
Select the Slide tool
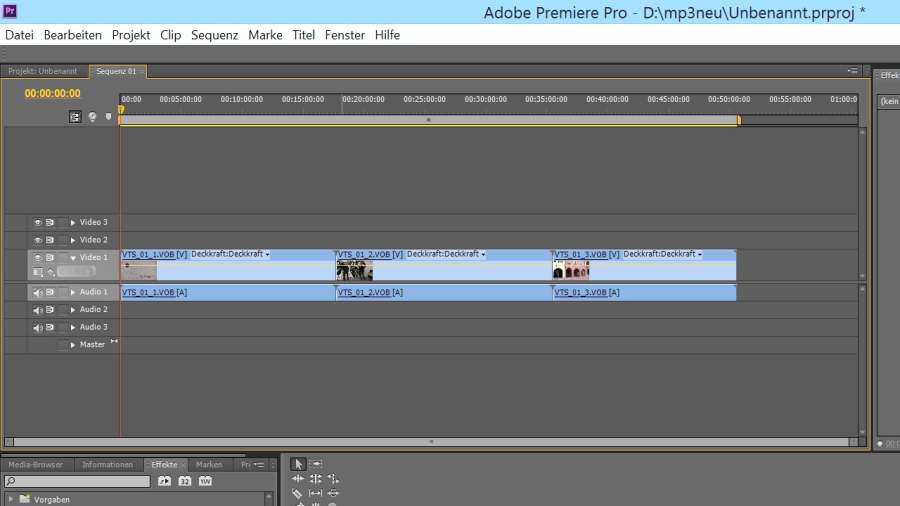[333, 493]
